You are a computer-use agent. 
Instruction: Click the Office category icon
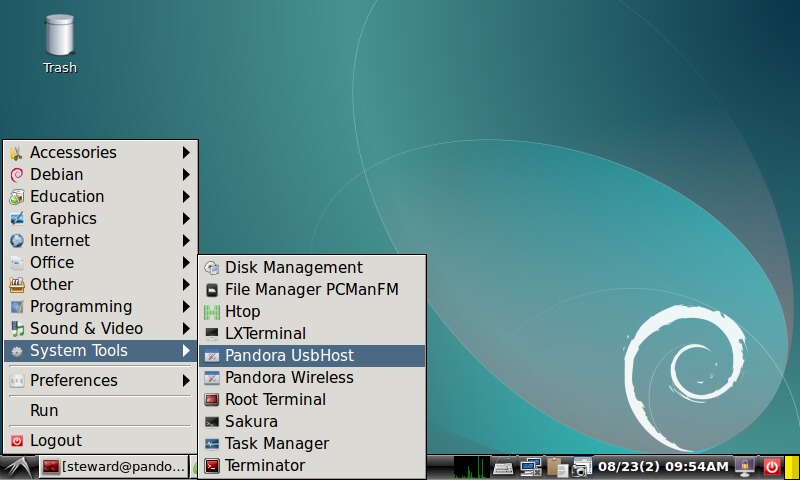17,262
